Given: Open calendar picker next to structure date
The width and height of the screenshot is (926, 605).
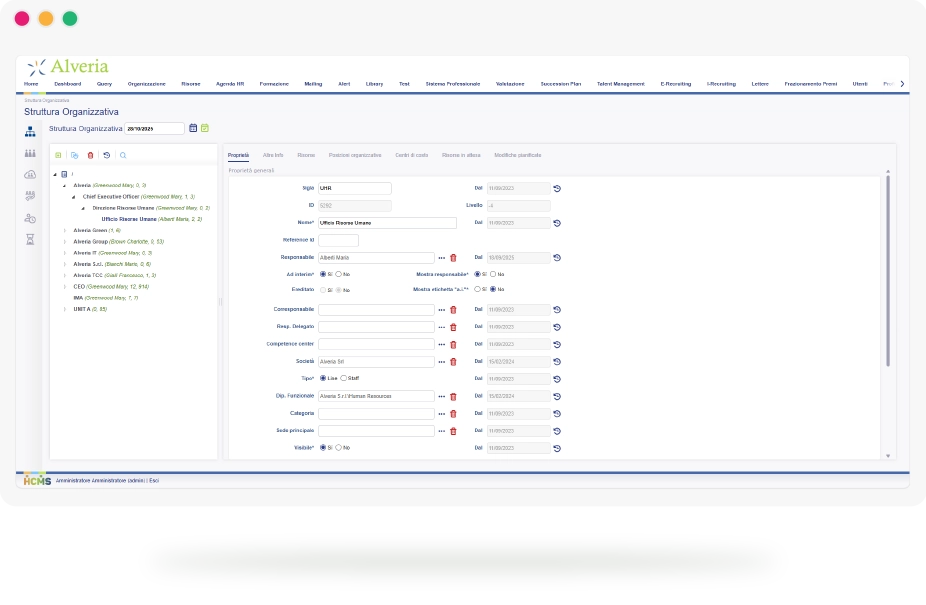Looking at the screenshot, I should (x=193, y=128).
